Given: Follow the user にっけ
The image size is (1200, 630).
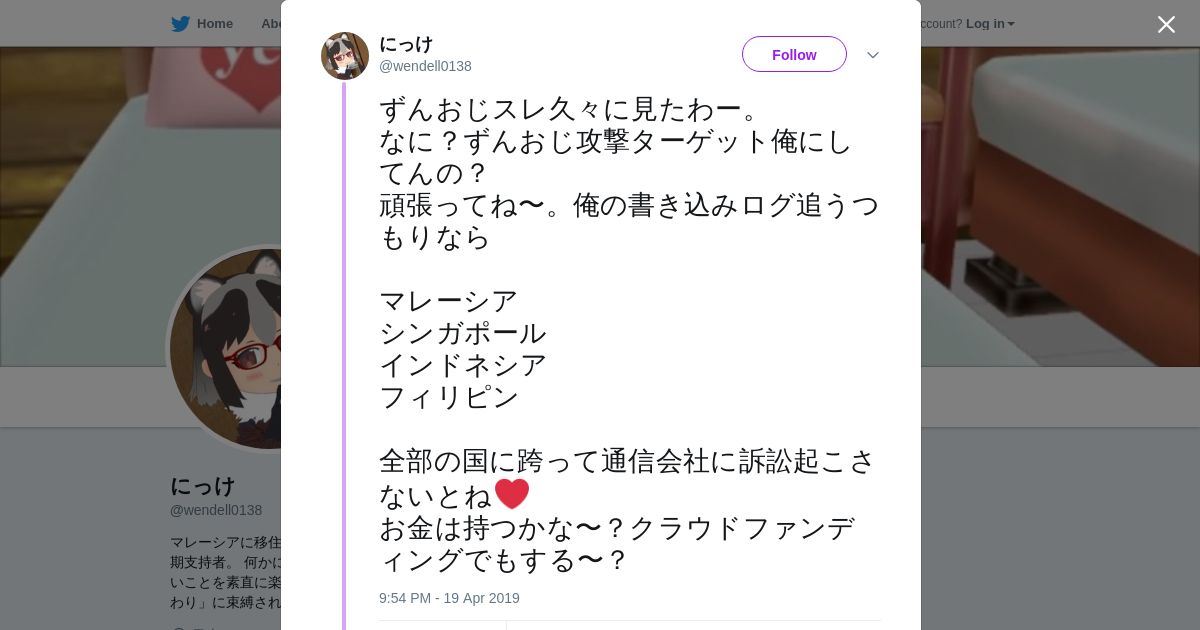Looking at the screenshot, I should [x=794, y=54].
